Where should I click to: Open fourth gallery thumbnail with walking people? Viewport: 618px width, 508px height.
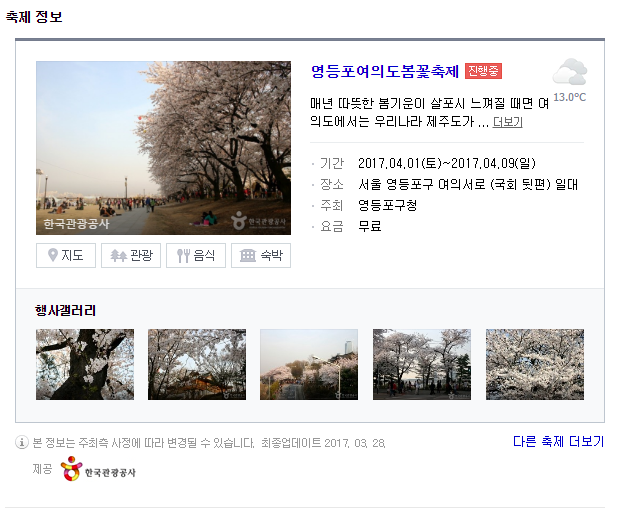(422, 365)
